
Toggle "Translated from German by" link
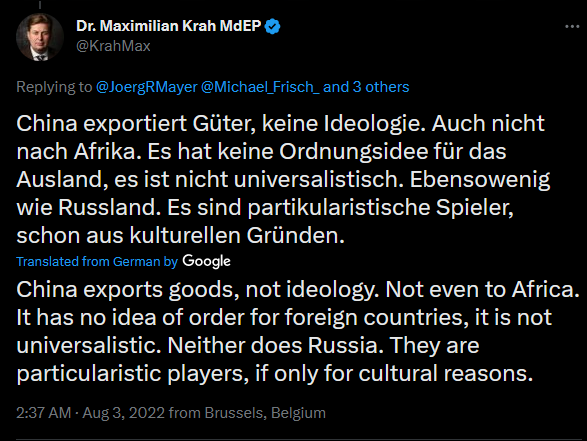[x=97, y=261]
